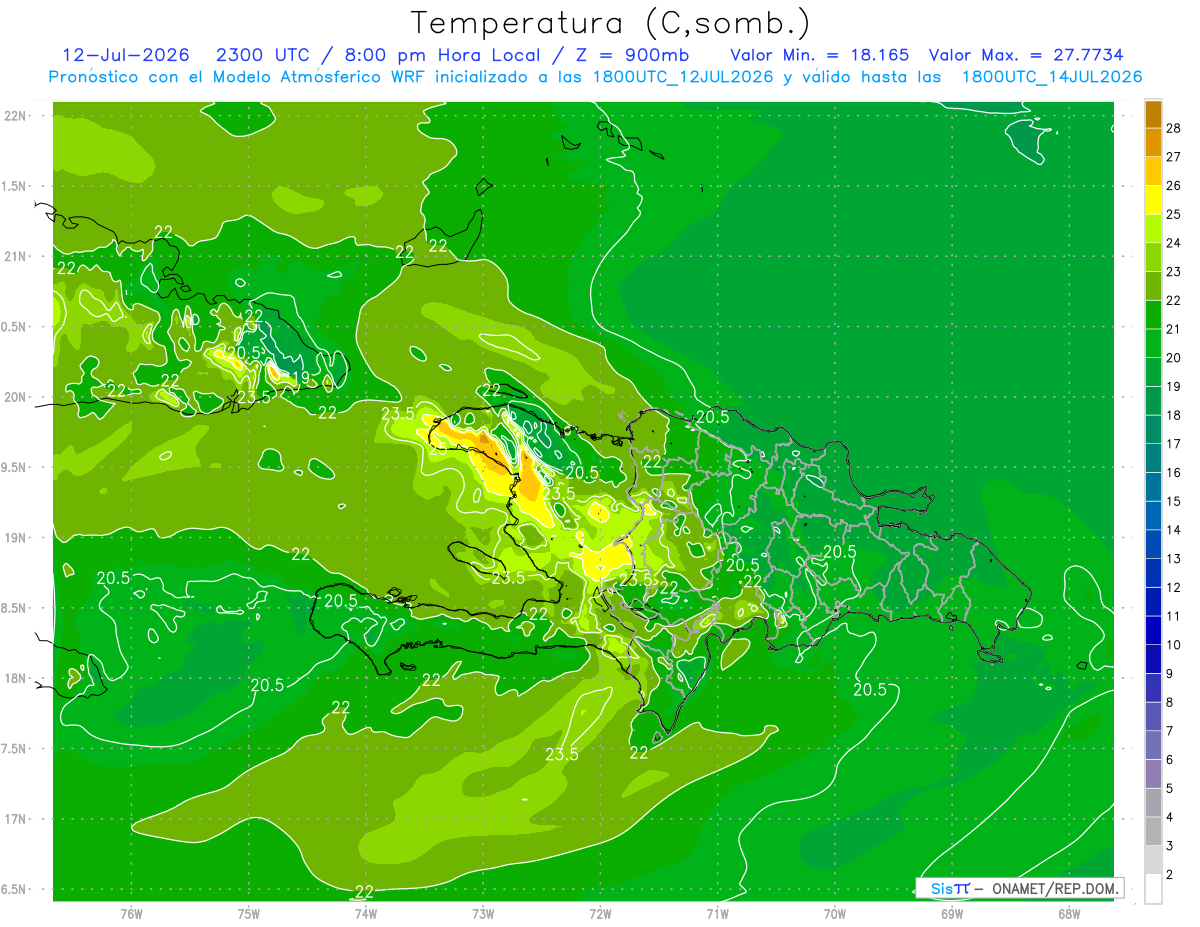Click the 21N latitude axis label

16,256
